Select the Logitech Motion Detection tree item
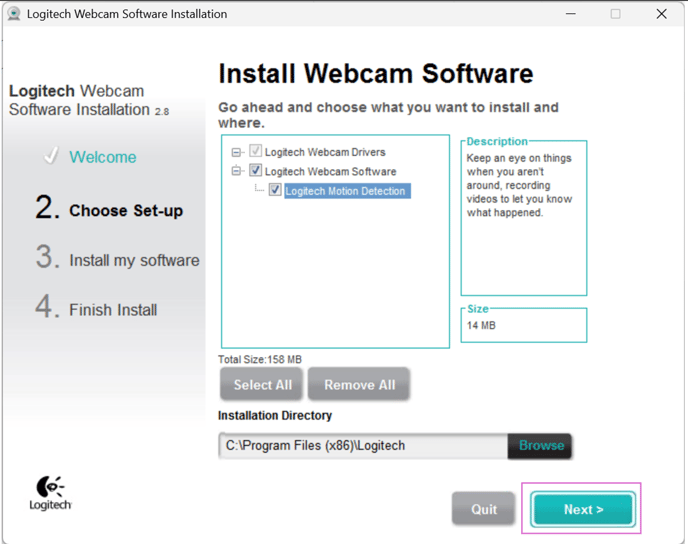The height and width of the screenshot is (544, 688). point(345,191)
